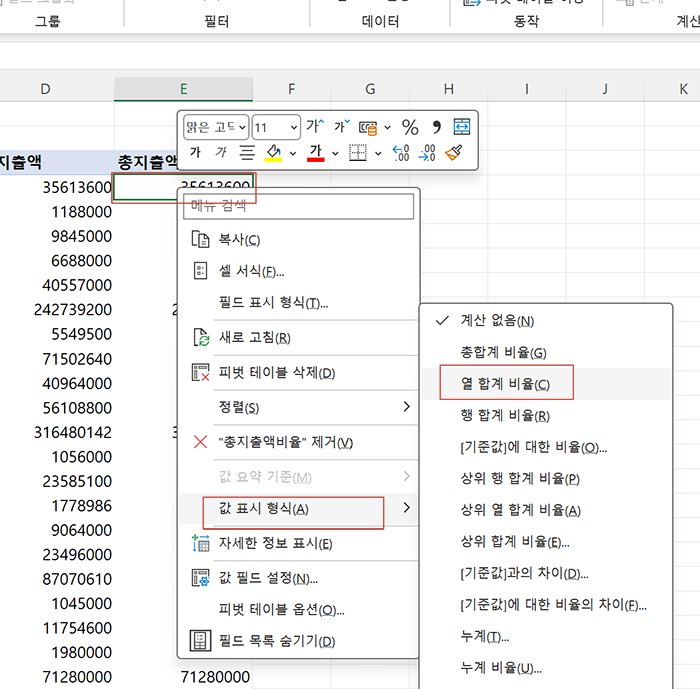The image size is (700, 689).
Task: Apply comma style from mini toolbar
Action: coord(436,127)
